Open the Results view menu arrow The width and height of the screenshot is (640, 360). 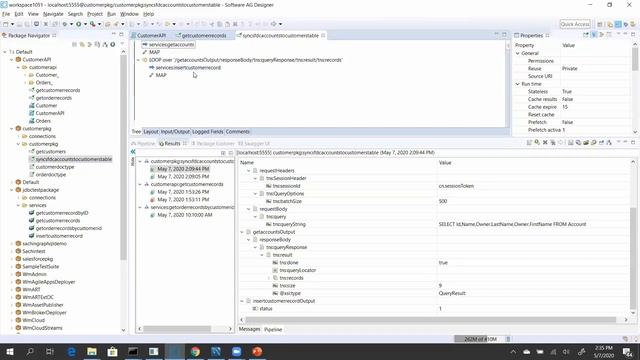pos(618,142)
